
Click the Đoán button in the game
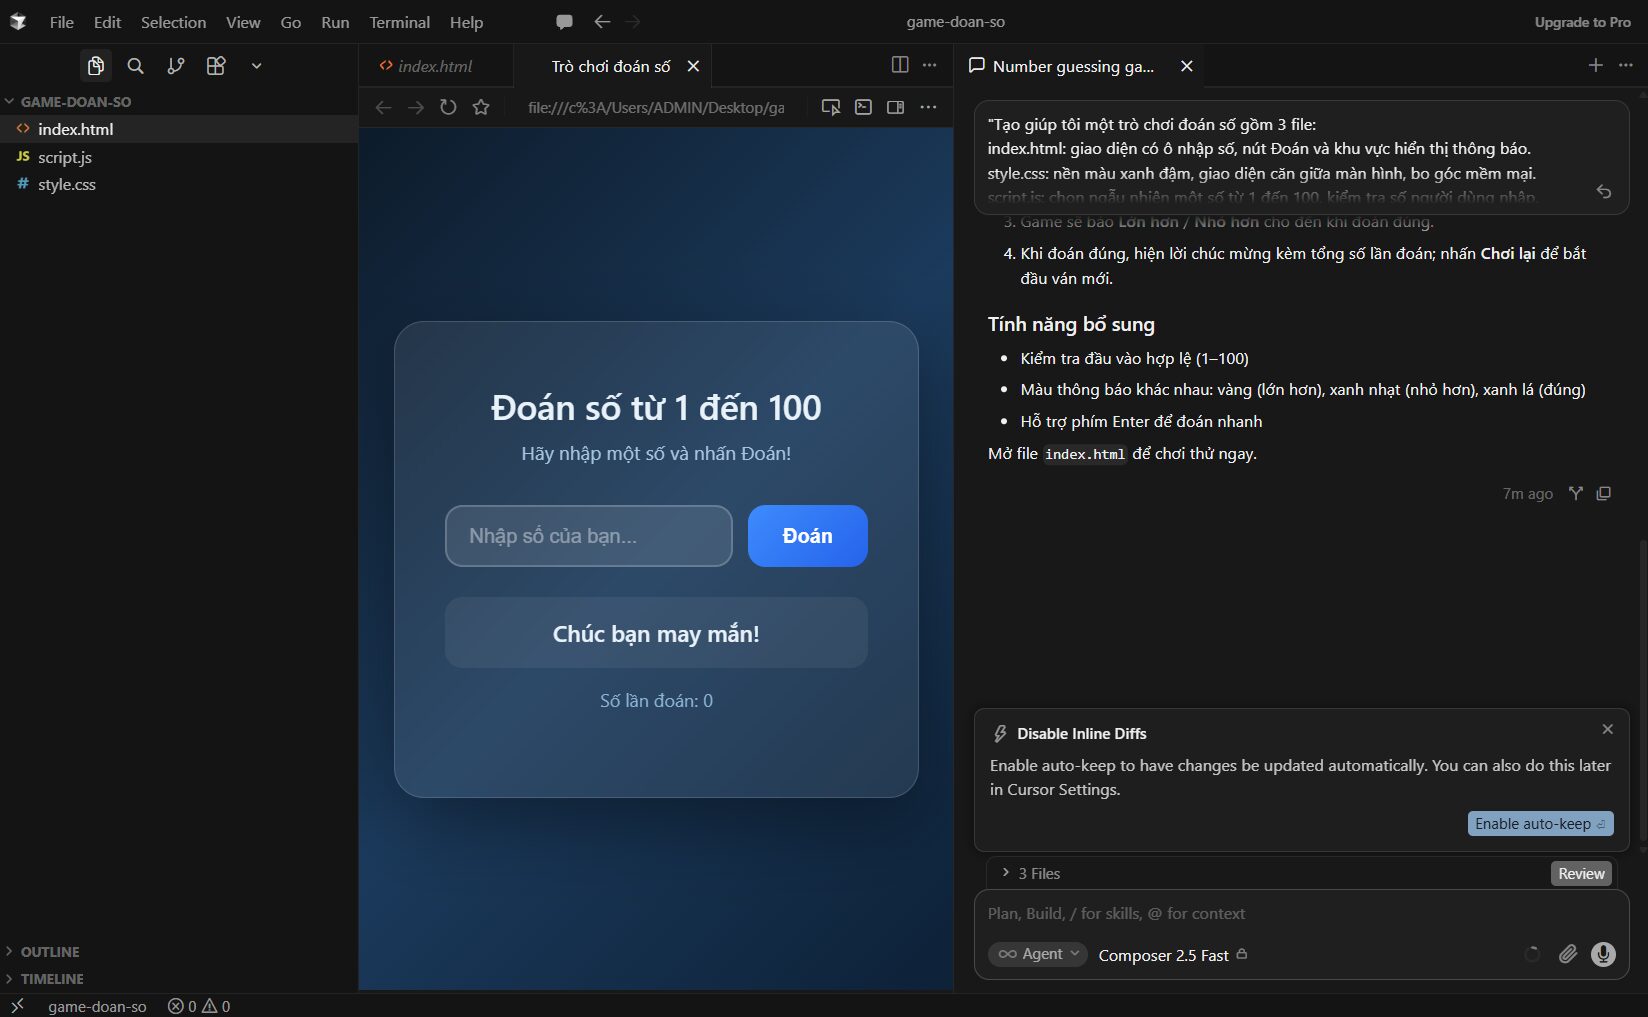point(807,536)
